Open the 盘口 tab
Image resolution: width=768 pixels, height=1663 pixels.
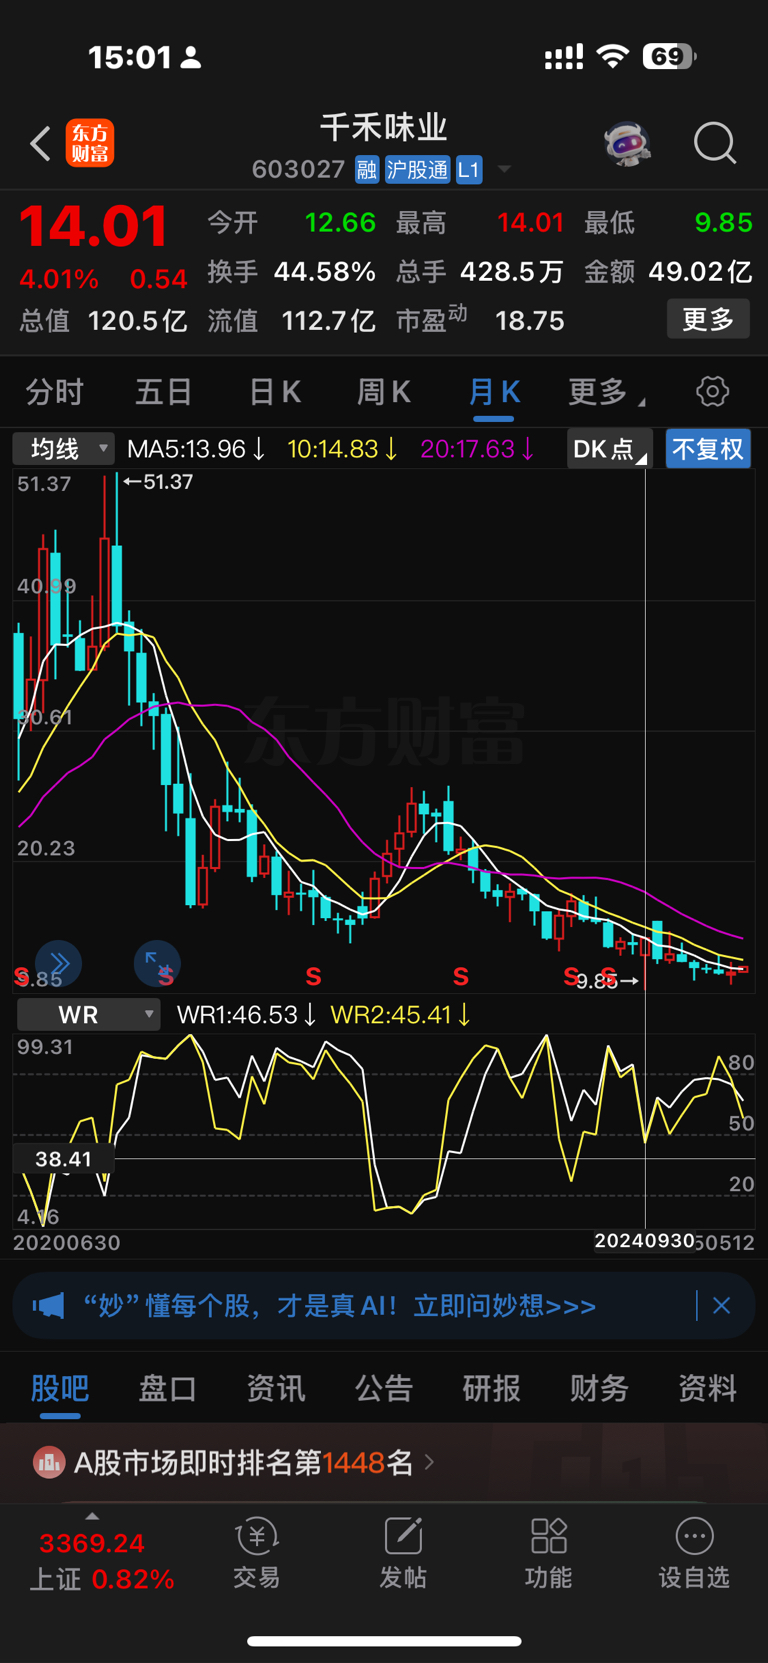tap(167, 1388)
